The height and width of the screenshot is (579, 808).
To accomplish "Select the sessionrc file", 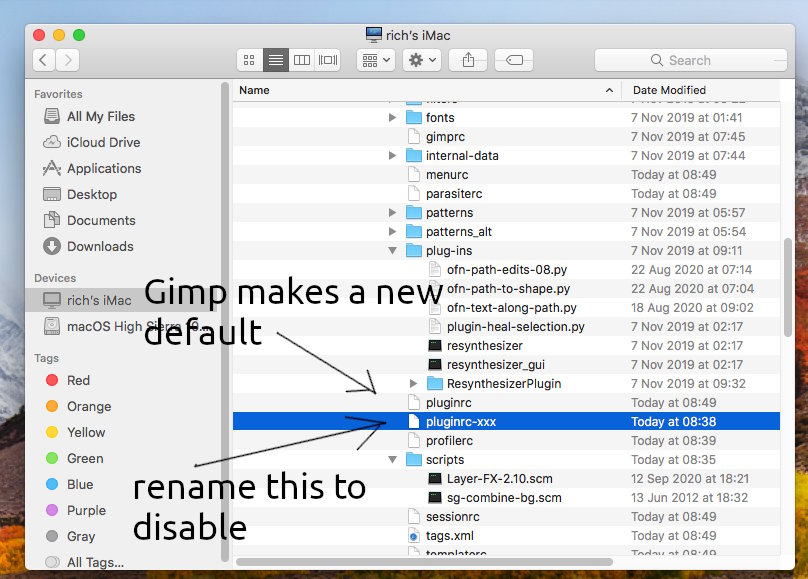I will point(506,517).
